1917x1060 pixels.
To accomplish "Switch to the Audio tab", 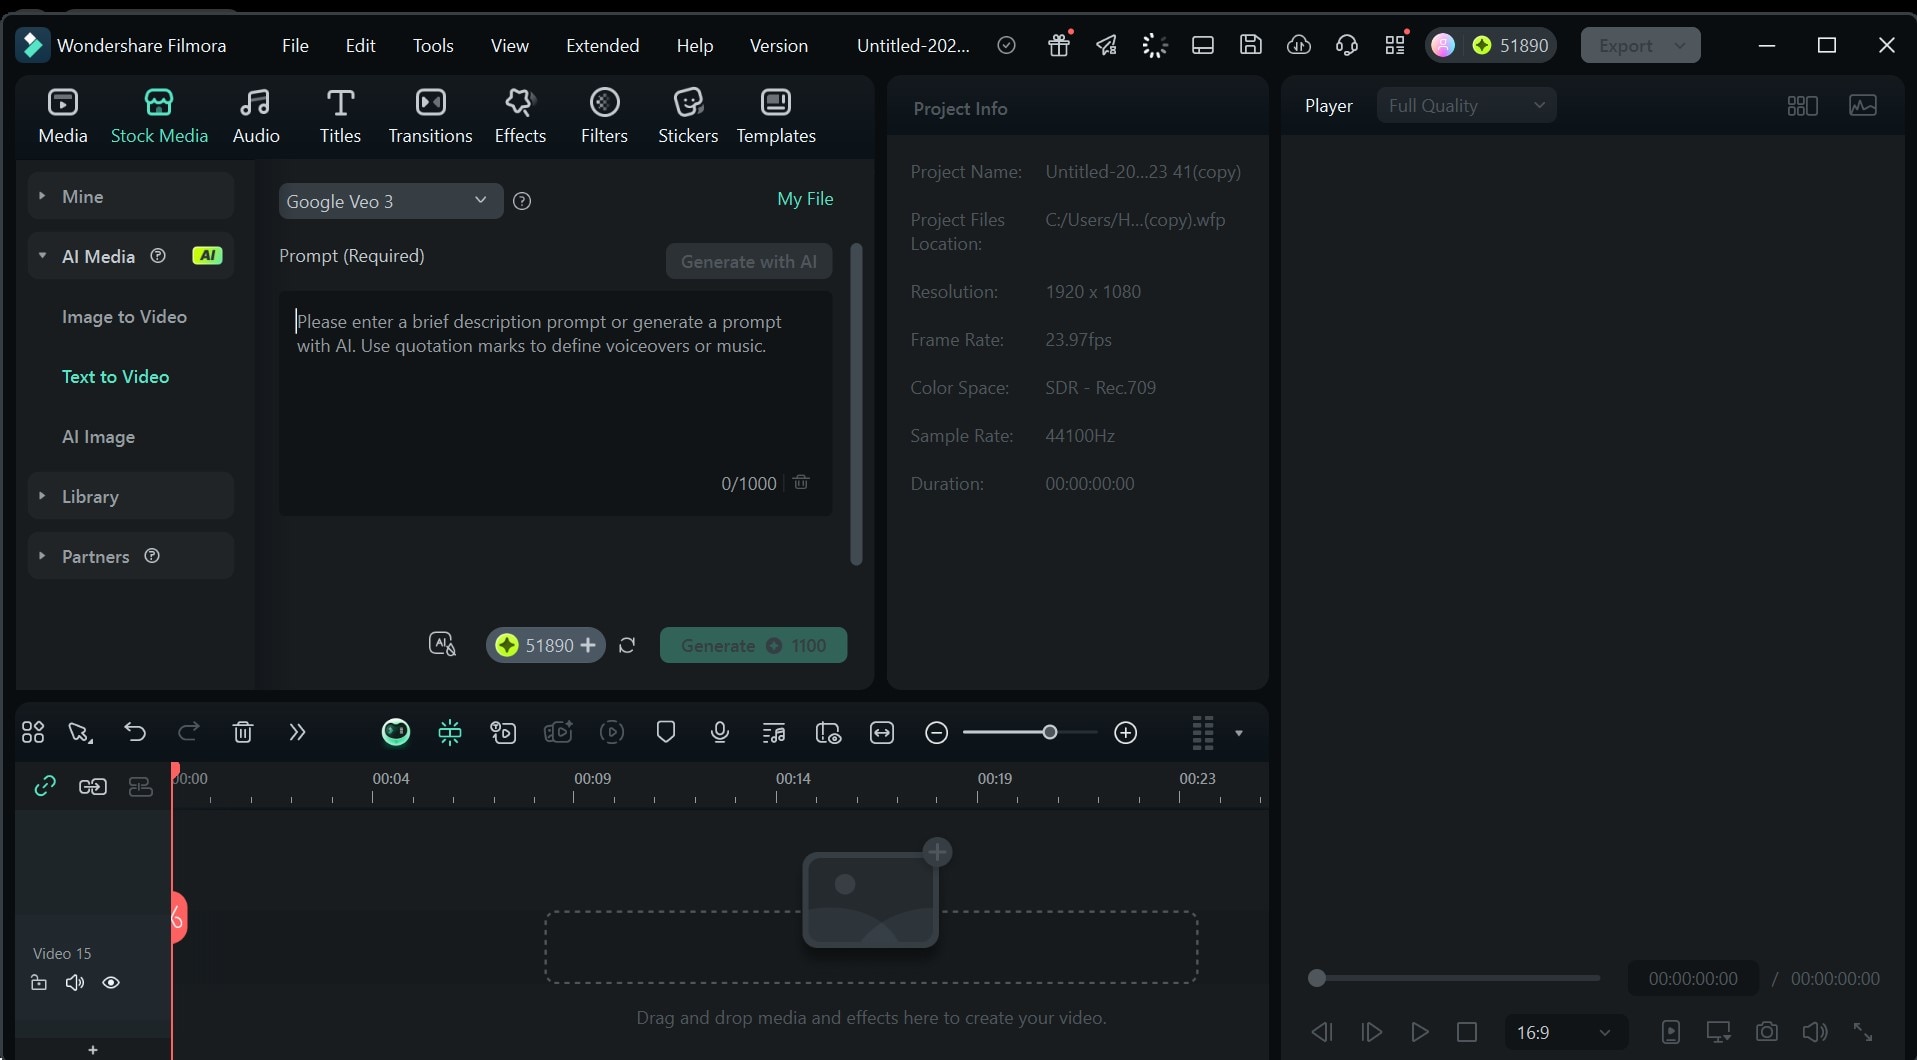I will coord(256,116).
